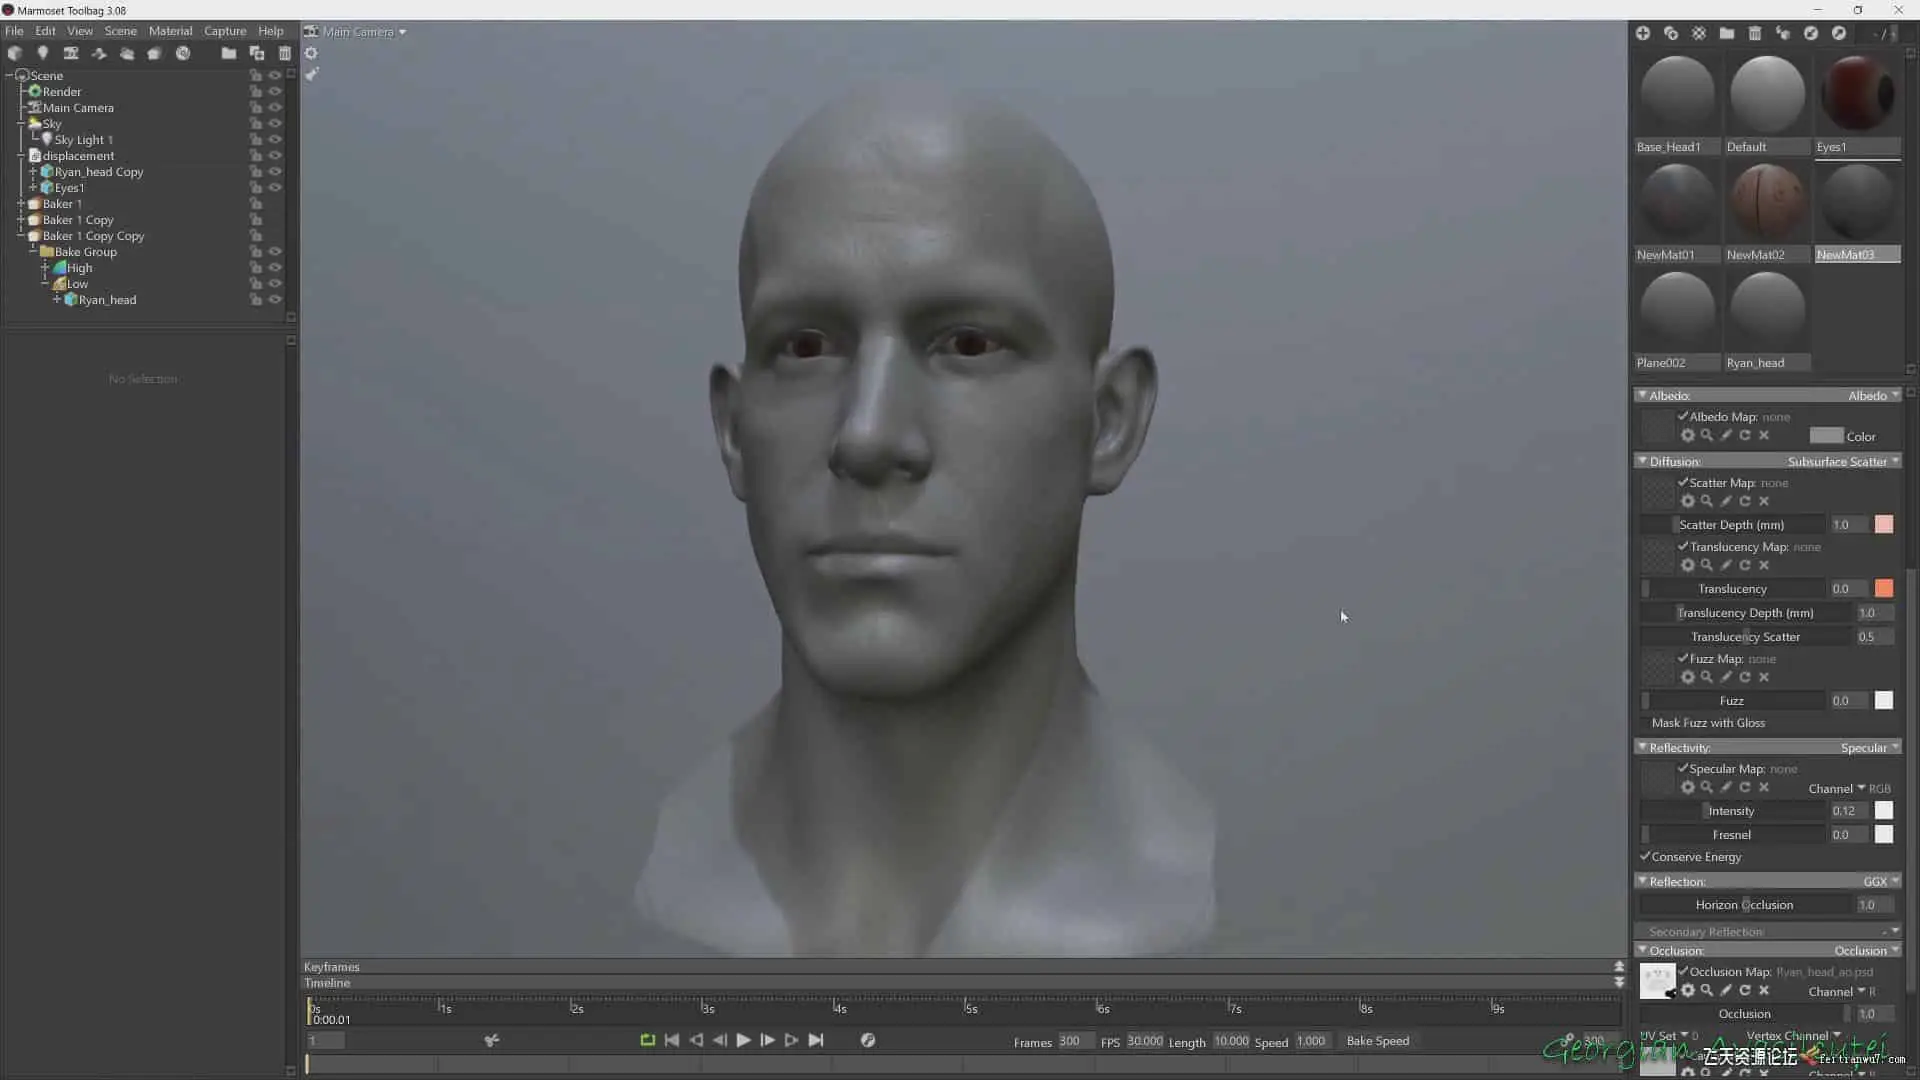This screenshot has width=1920, height=1080.
Task: Click the add new light icon
Action: pyautogui.click(x=42, y=53)
